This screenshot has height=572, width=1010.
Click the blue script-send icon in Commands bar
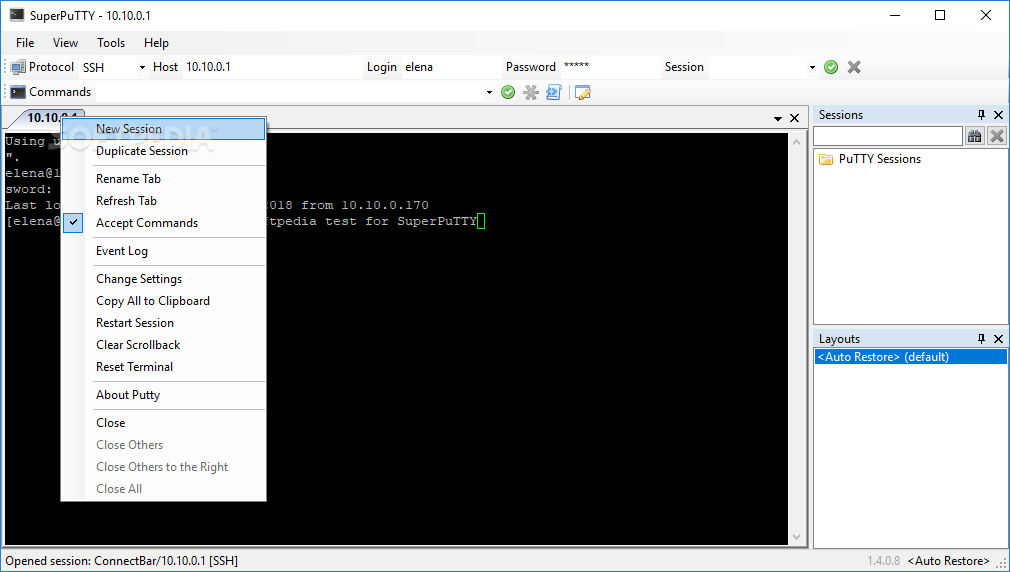(553, 92)
